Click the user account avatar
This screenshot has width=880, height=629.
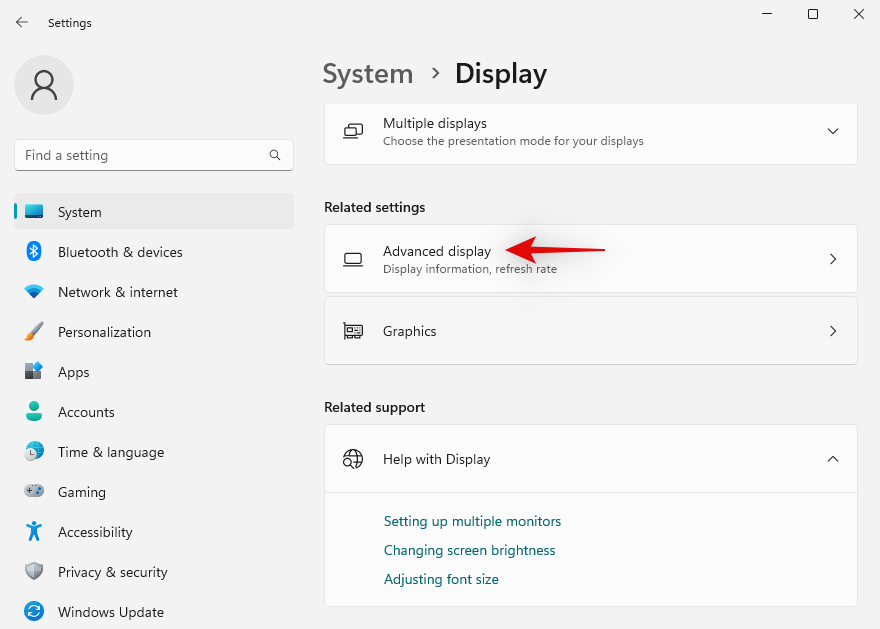[43, 85]
